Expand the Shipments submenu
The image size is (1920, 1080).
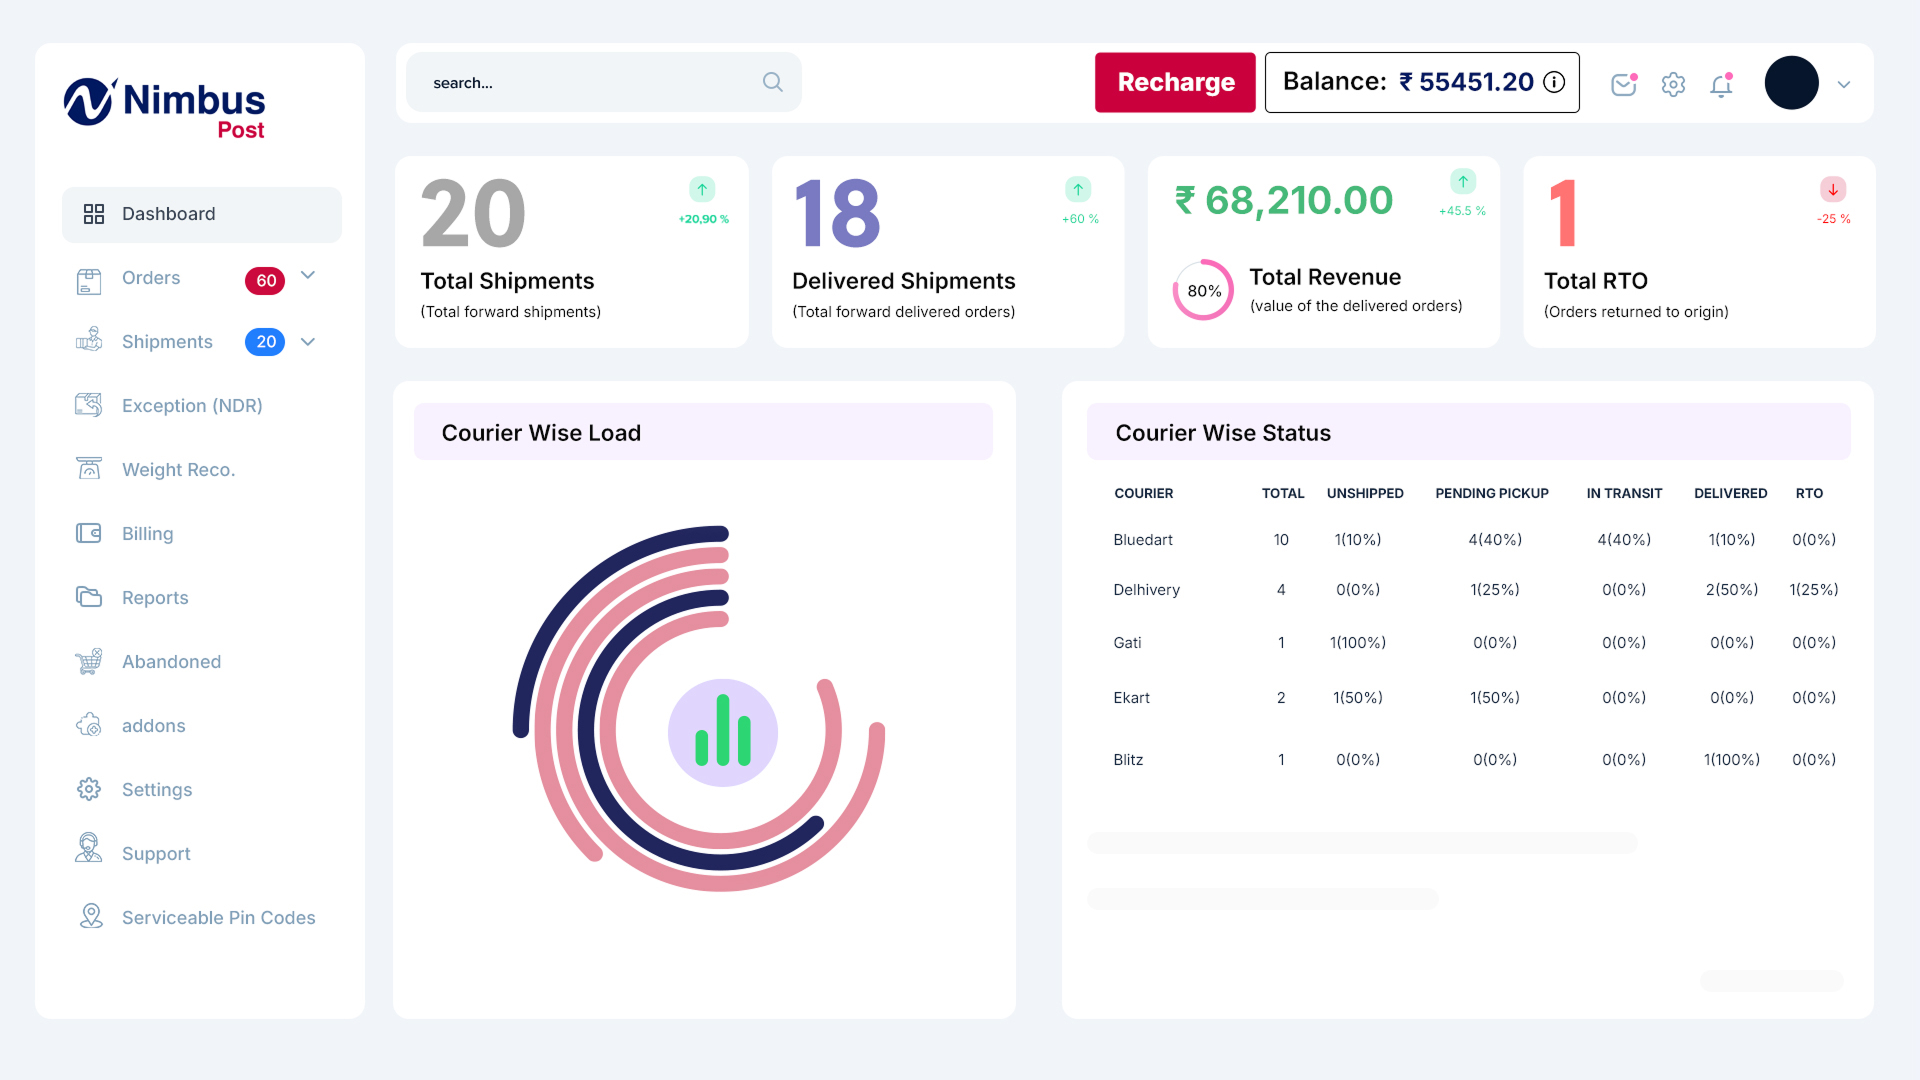coord(308,341)
